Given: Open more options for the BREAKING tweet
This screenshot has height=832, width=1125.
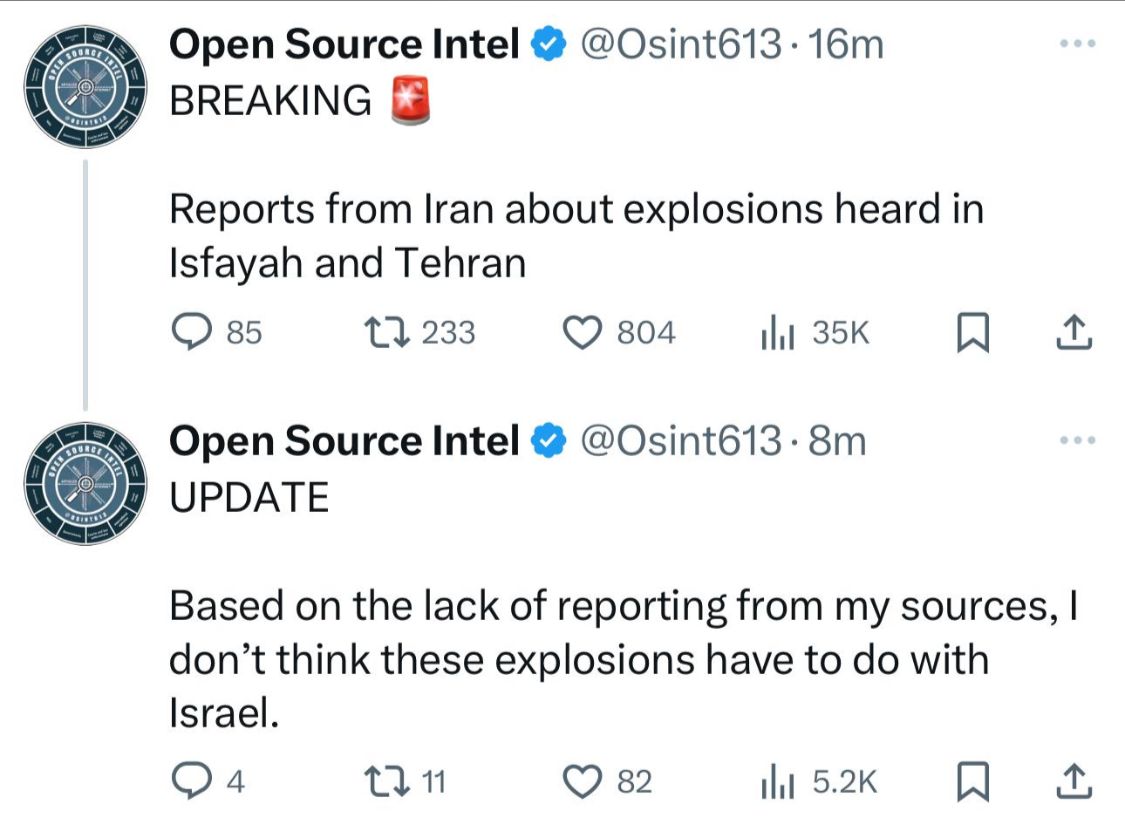Looking at the screenshot, I should click(1078, 44).
